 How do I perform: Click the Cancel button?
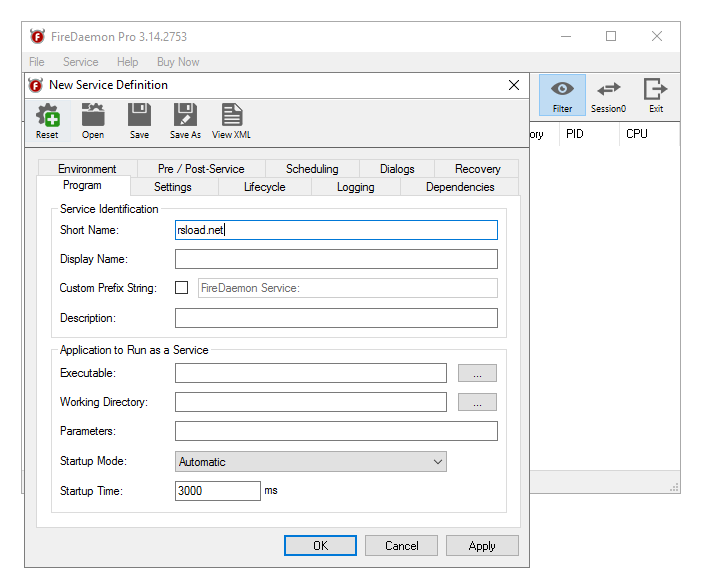click(x=402, y=545)
